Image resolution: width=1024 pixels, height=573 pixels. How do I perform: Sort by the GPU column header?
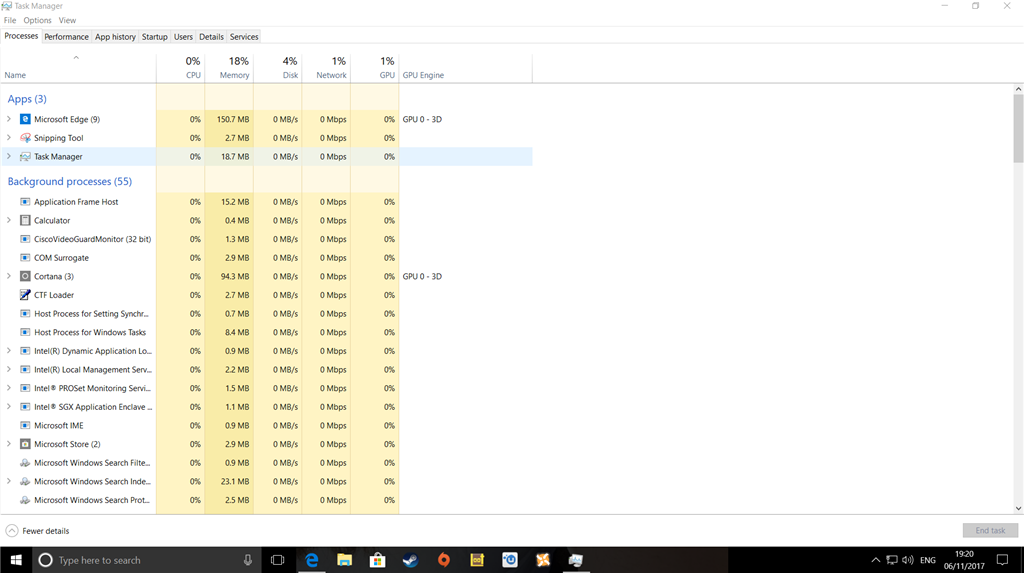(x=375, y=68)
